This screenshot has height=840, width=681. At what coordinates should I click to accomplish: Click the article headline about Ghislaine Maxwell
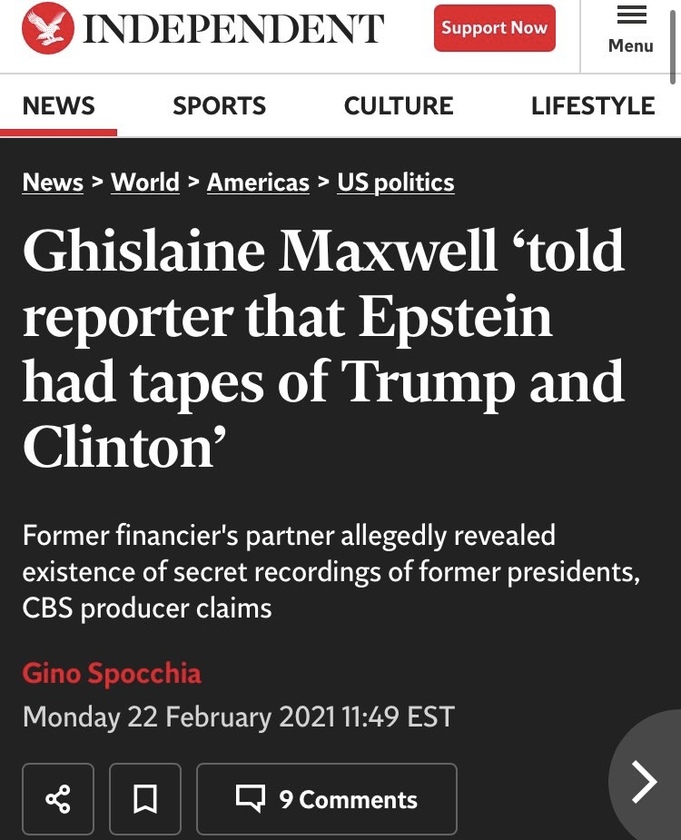click(x=323, y=348)
